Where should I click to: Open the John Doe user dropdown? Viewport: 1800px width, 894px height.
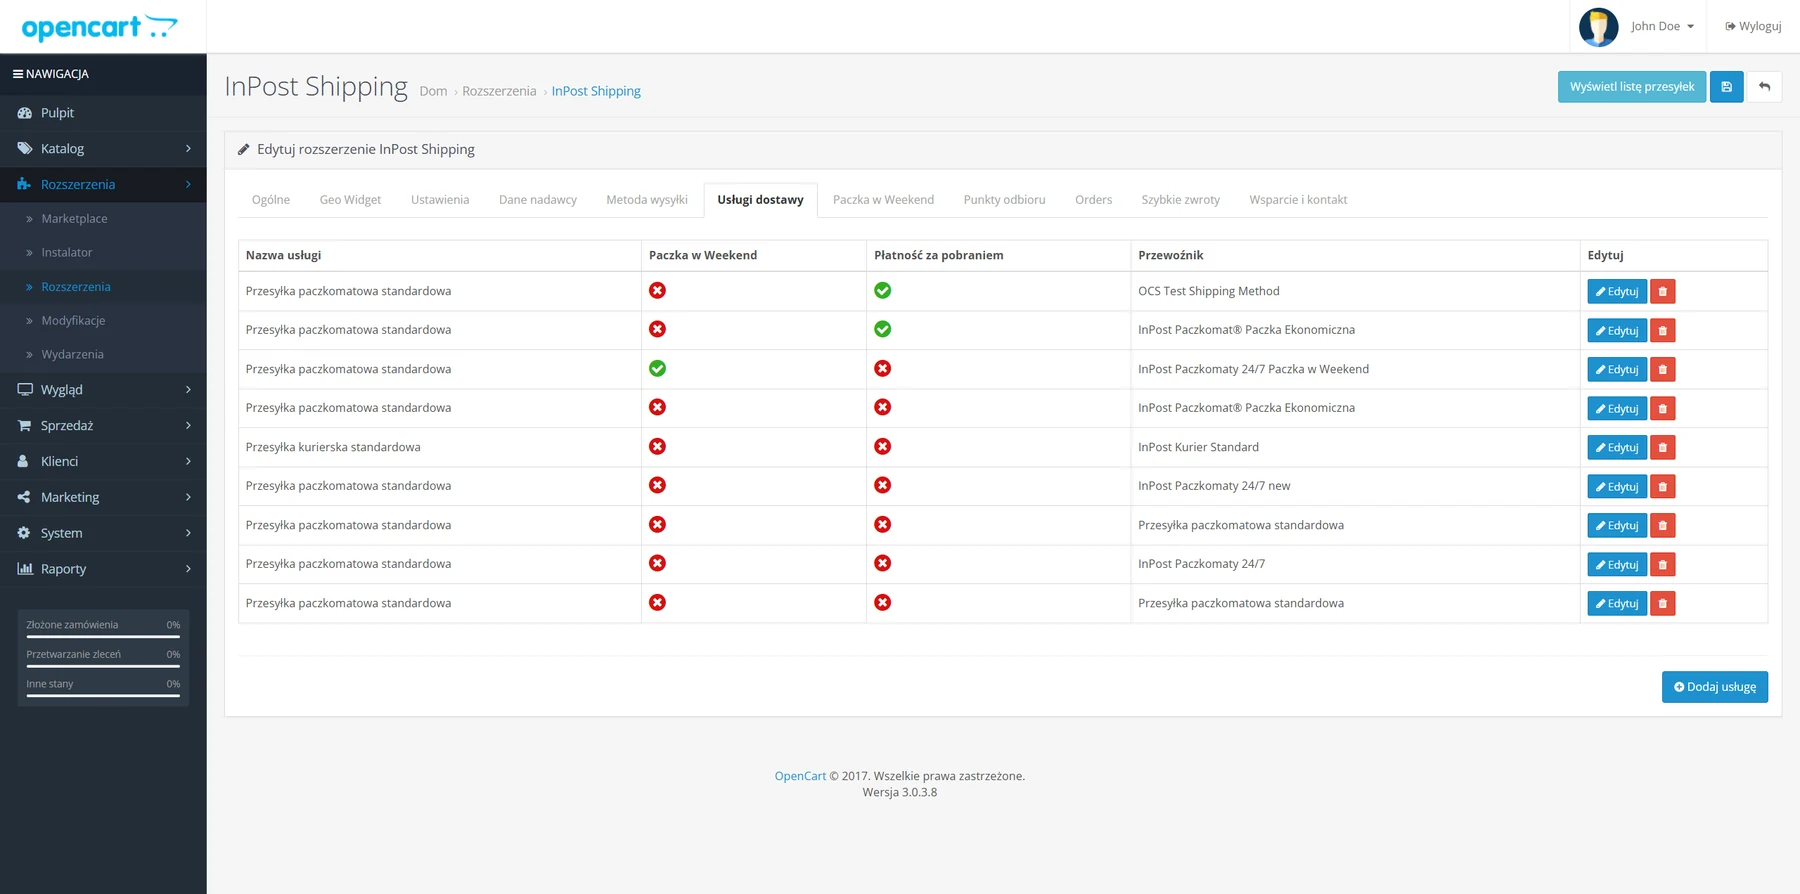[1662, 27]
